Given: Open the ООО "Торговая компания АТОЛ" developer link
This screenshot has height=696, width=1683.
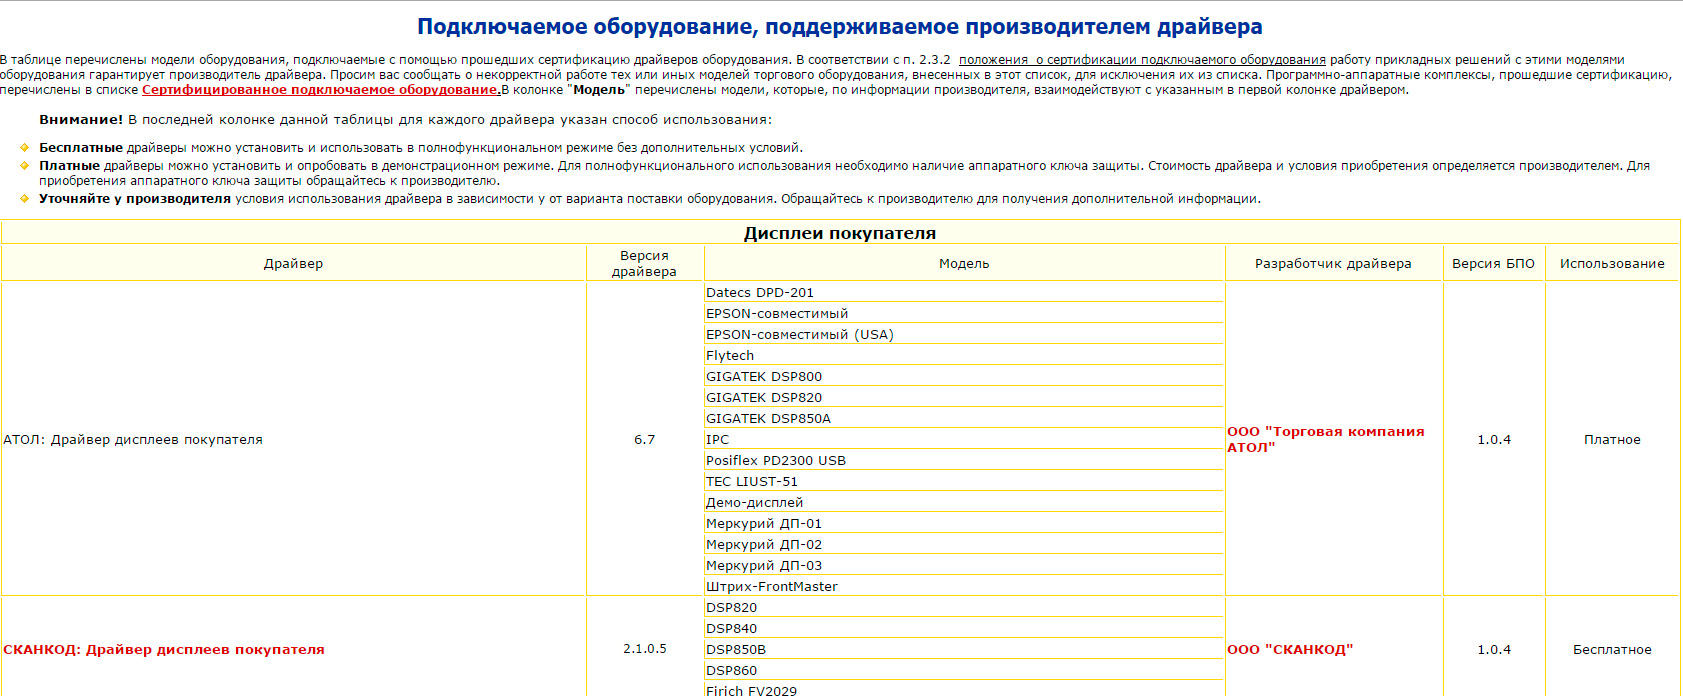Looking at the screenshot, I should 1326,440.
